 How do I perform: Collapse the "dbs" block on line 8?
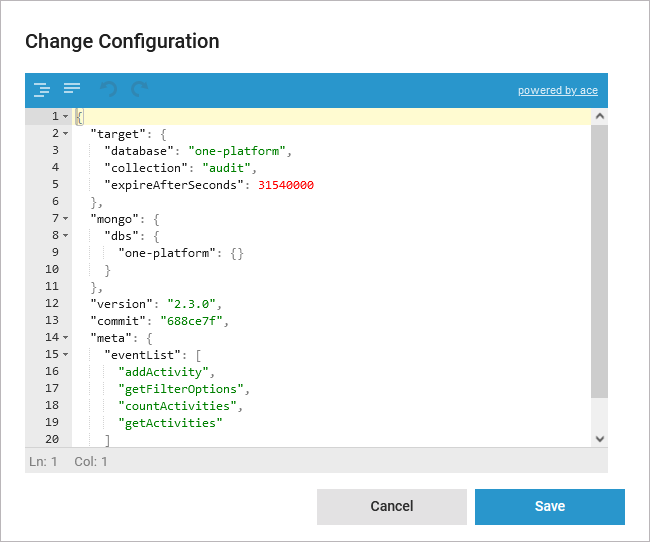pos(65,235)
